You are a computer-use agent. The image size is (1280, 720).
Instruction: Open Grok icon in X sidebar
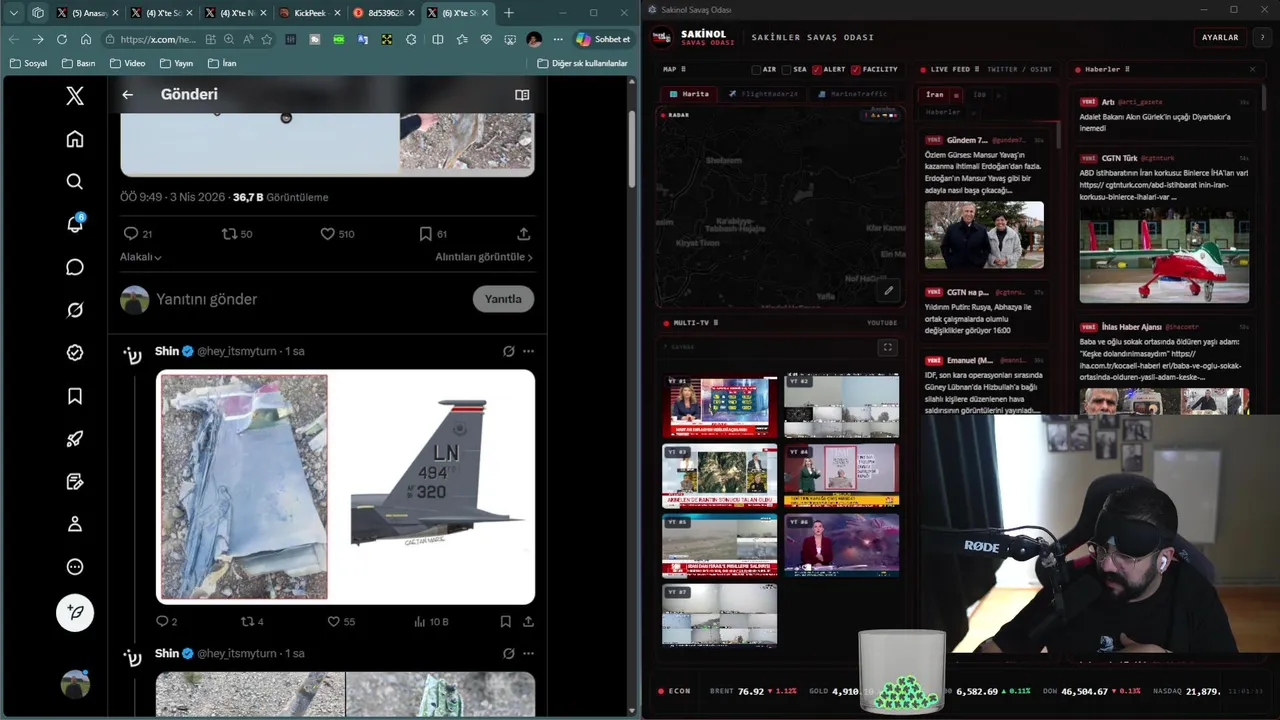75,310
